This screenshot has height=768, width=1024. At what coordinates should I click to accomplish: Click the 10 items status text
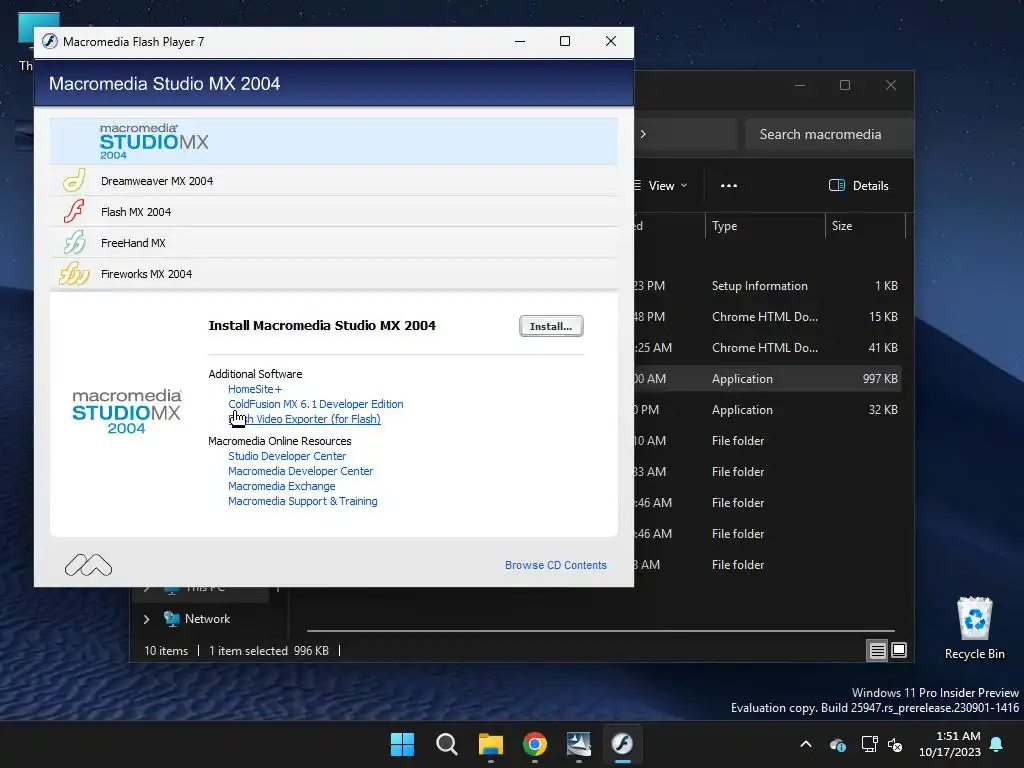[x=166, y=650]
